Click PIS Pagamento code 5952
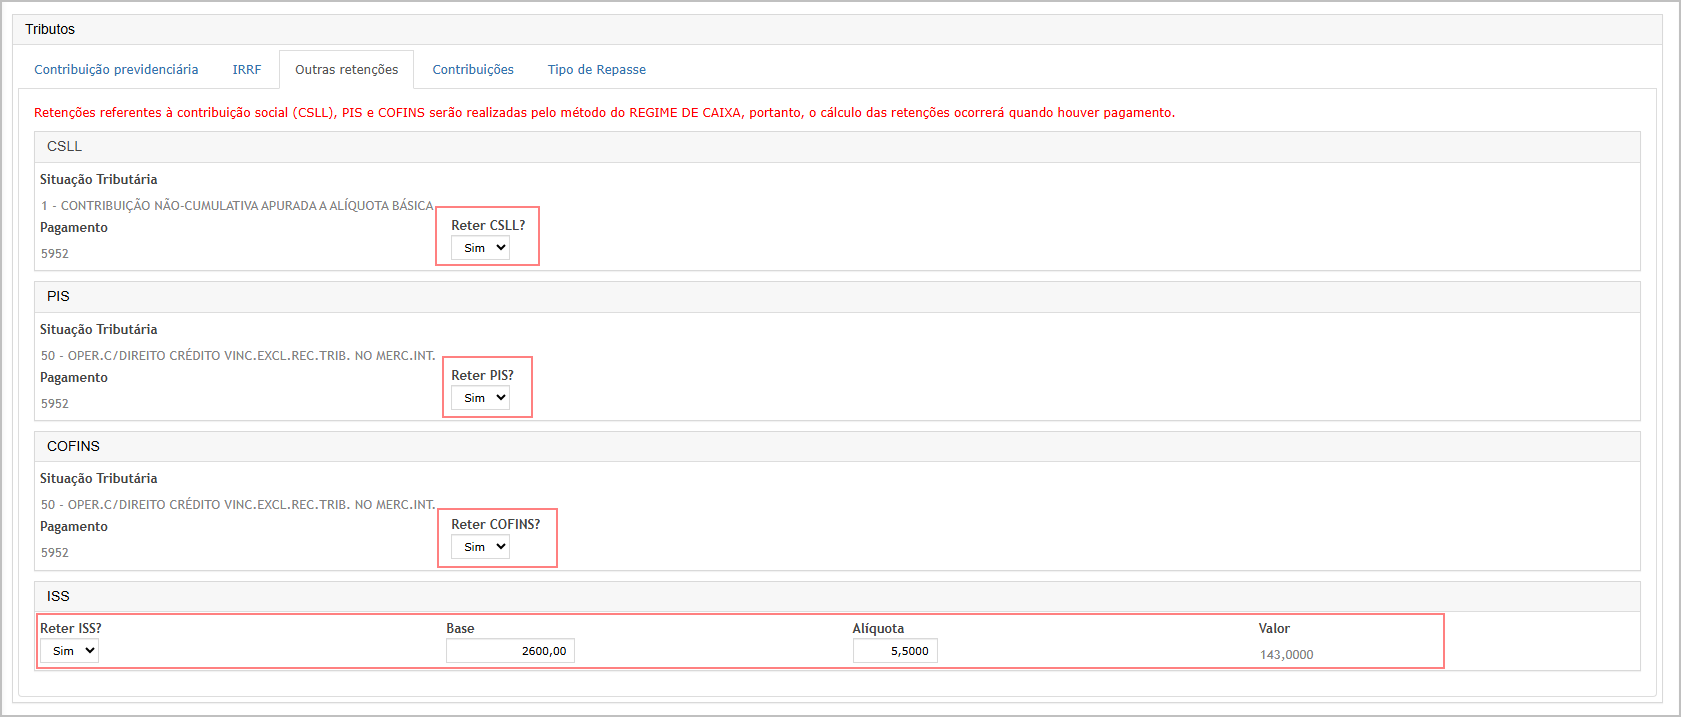 tap(55, 404)
